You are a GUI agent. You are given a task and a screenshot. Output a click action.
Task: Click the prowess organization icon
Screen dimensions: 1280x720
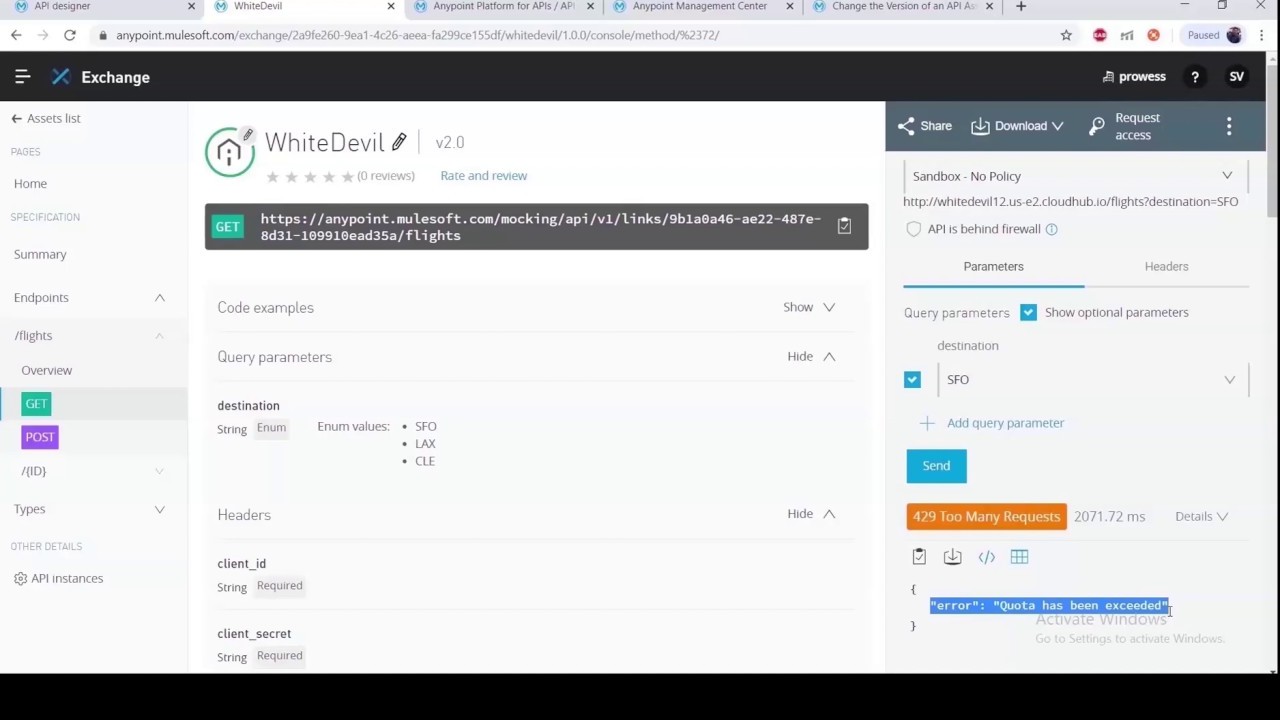click(1108, 77)
